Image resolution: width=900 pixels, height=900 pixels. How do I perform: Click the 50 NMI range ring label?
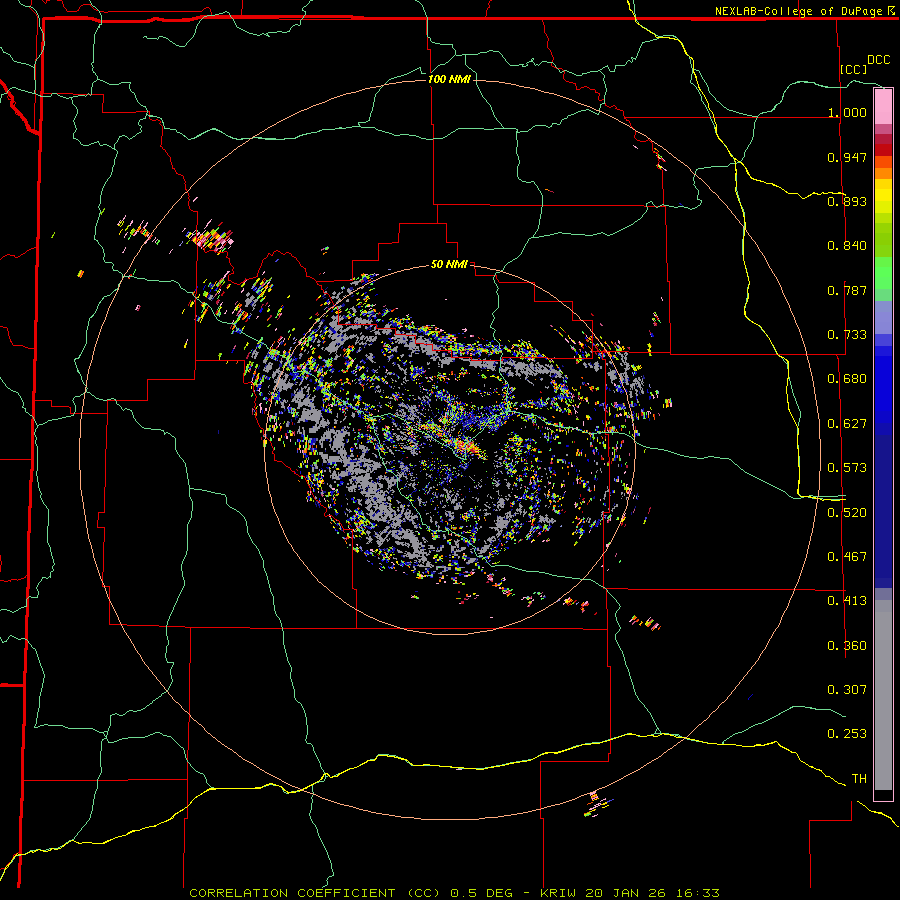[449, 265]
